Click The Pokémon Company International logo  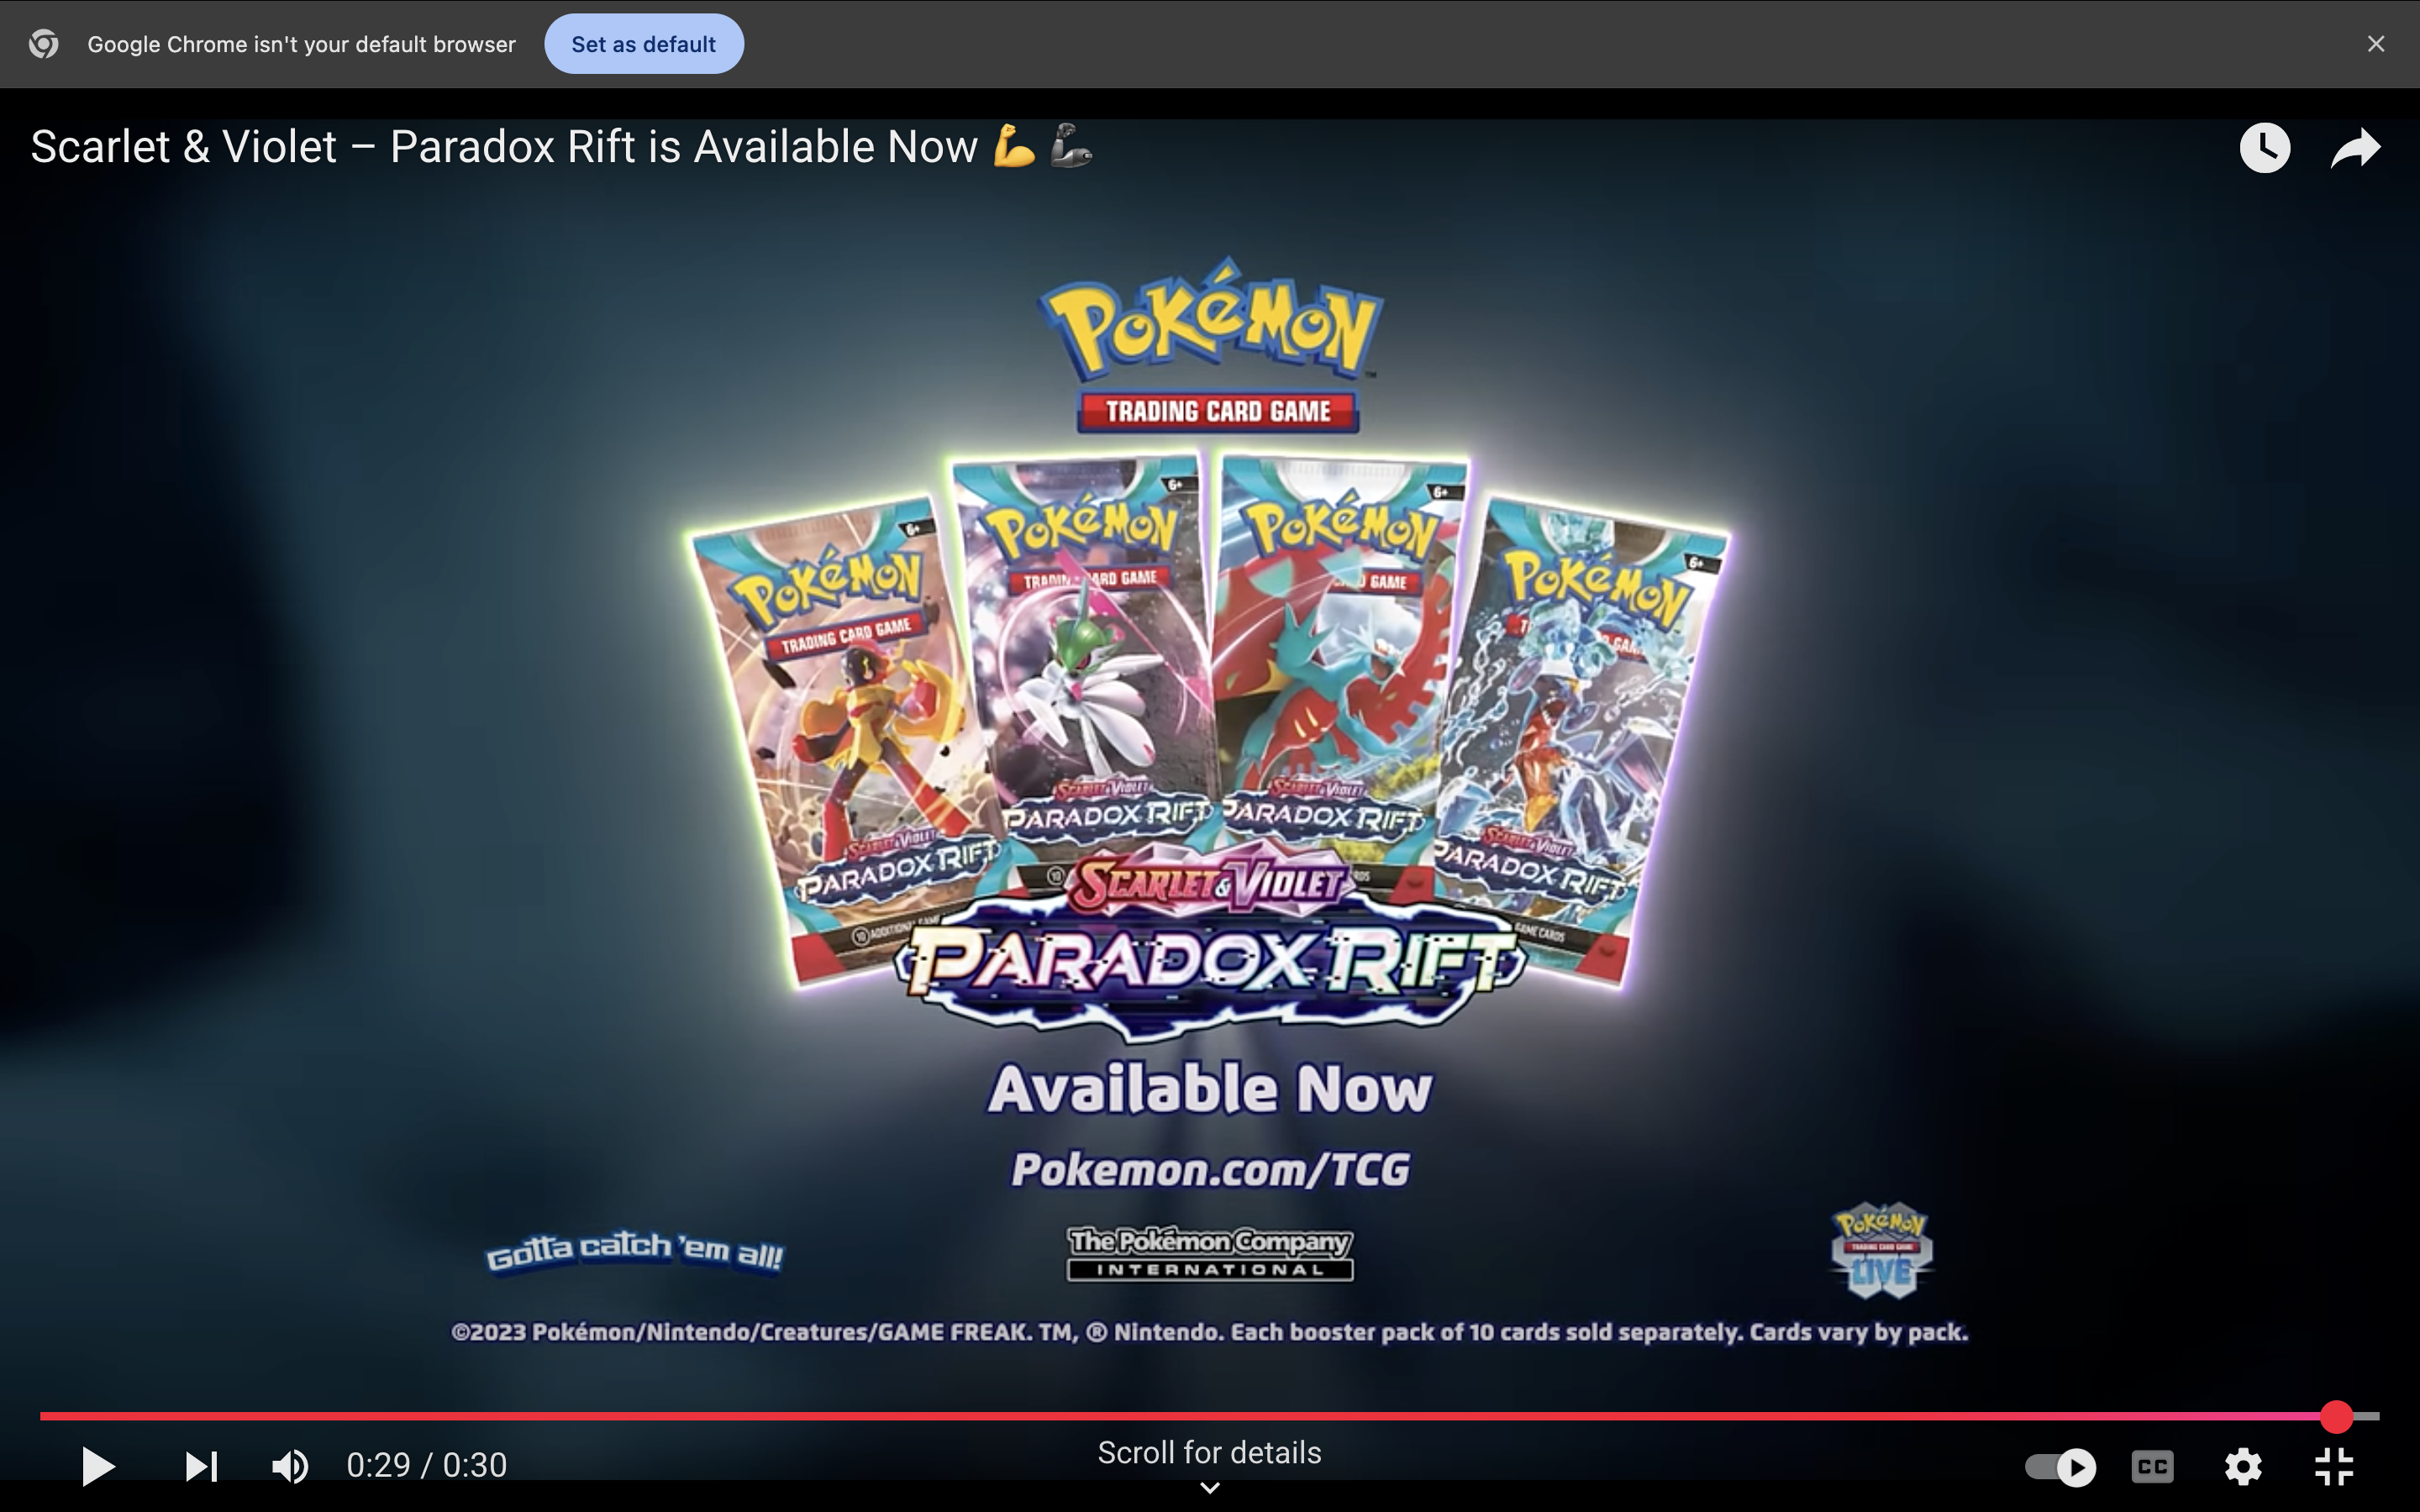tap(1210, 1254)
